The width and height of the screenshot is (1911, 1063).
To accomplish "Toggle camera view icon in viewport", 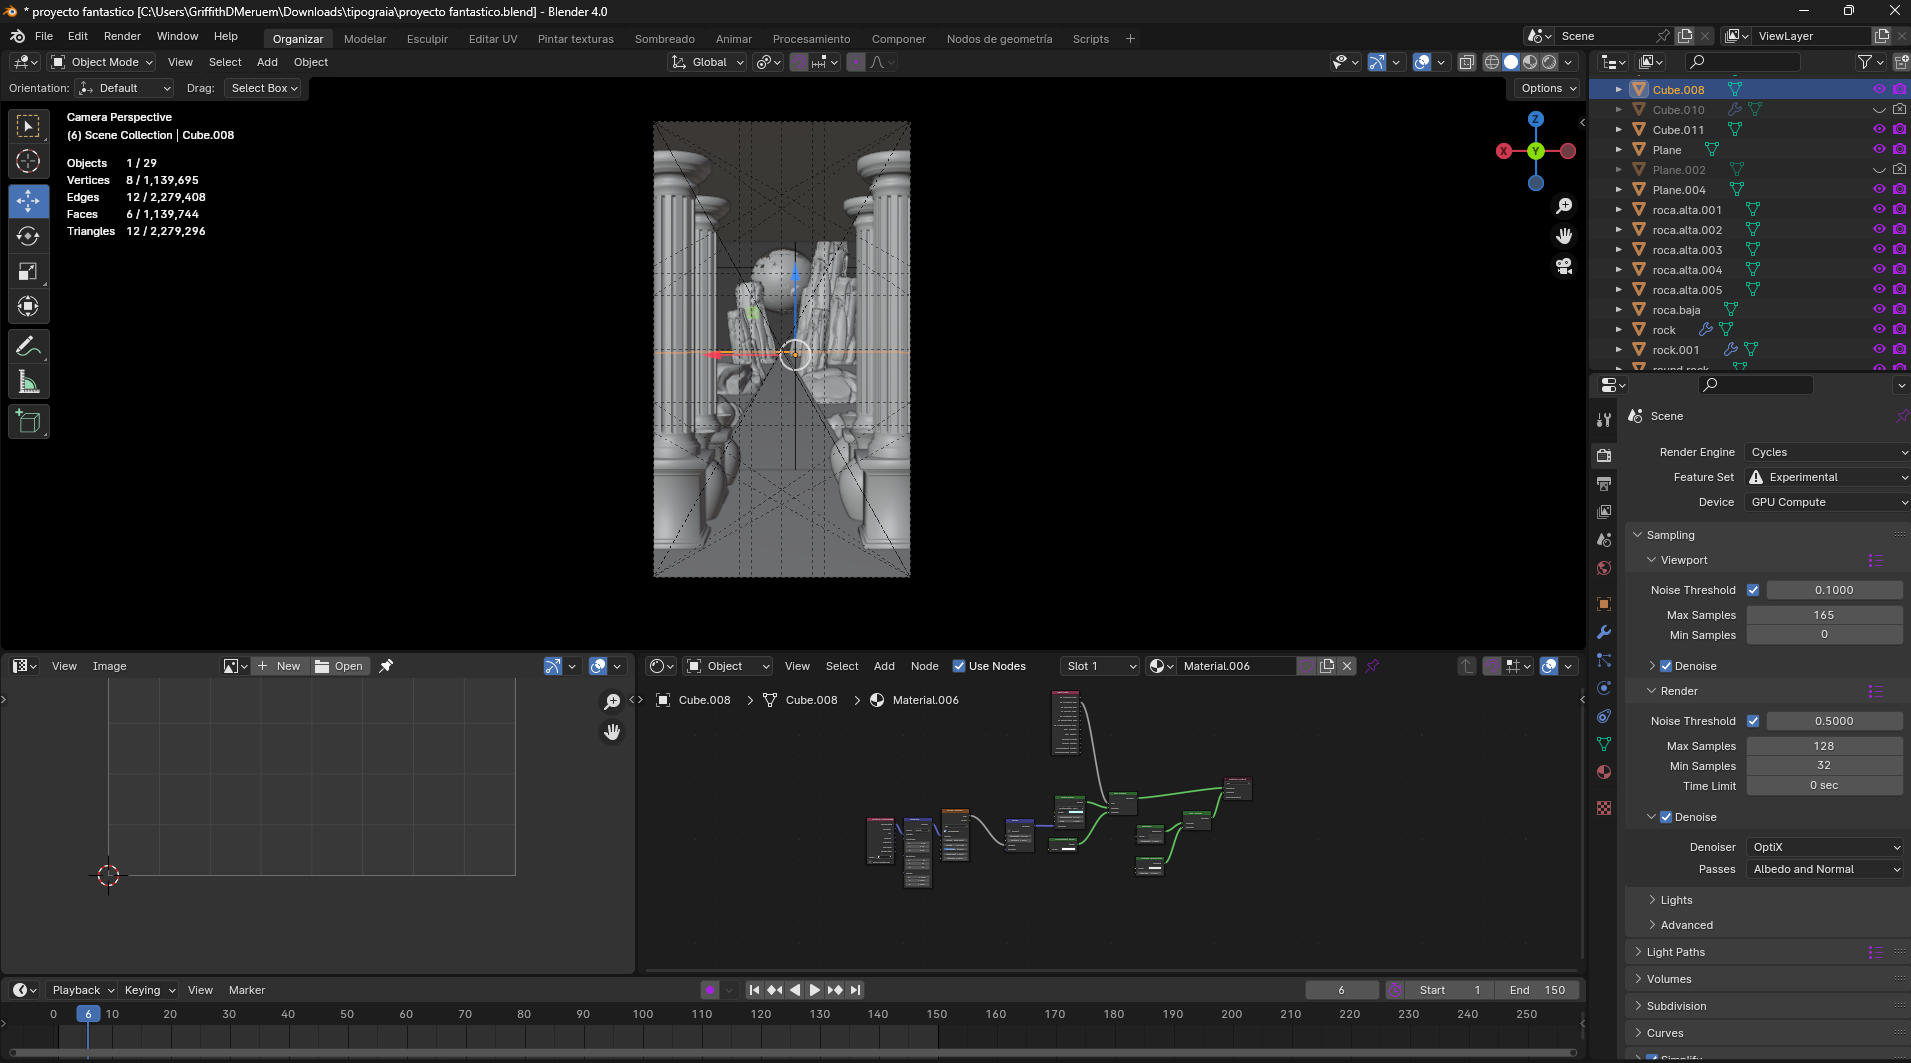I will coord(1564,266).
